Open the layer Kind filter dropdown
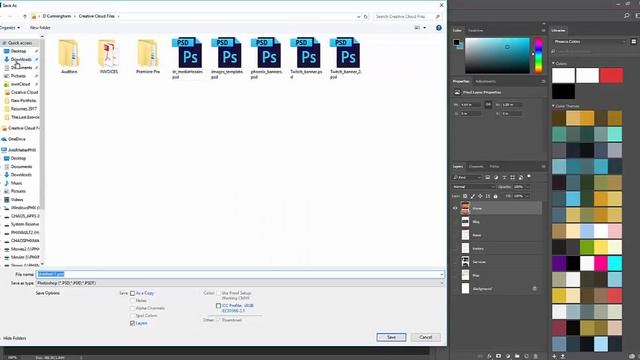Image resolution: width=640 pixels, height=360 pixels. point(467,178)
